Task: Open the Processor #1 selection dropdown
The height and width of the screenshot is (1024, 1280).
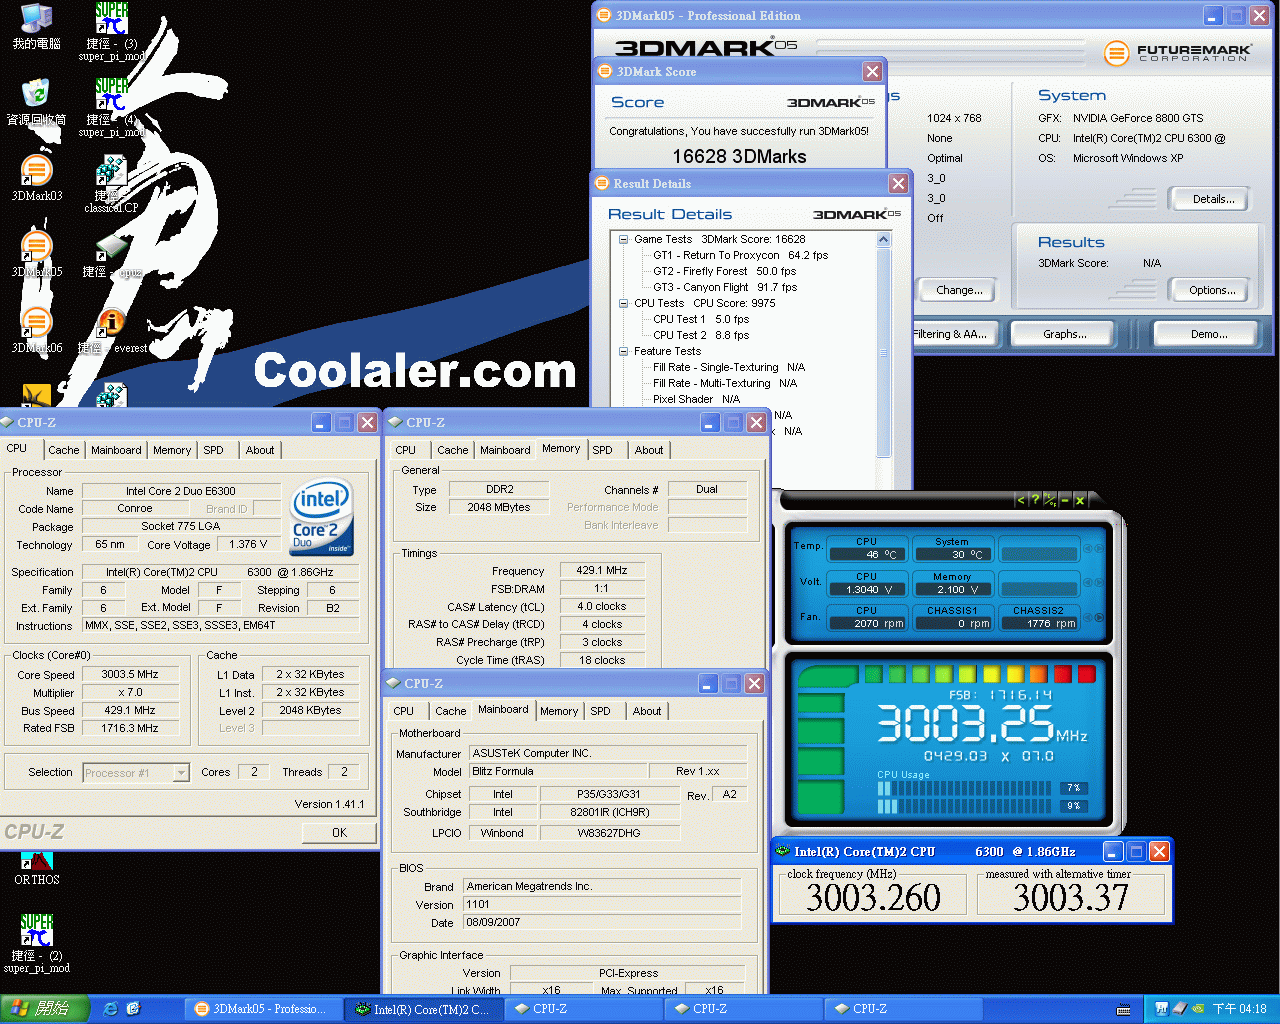Action: tap(181, 772)
